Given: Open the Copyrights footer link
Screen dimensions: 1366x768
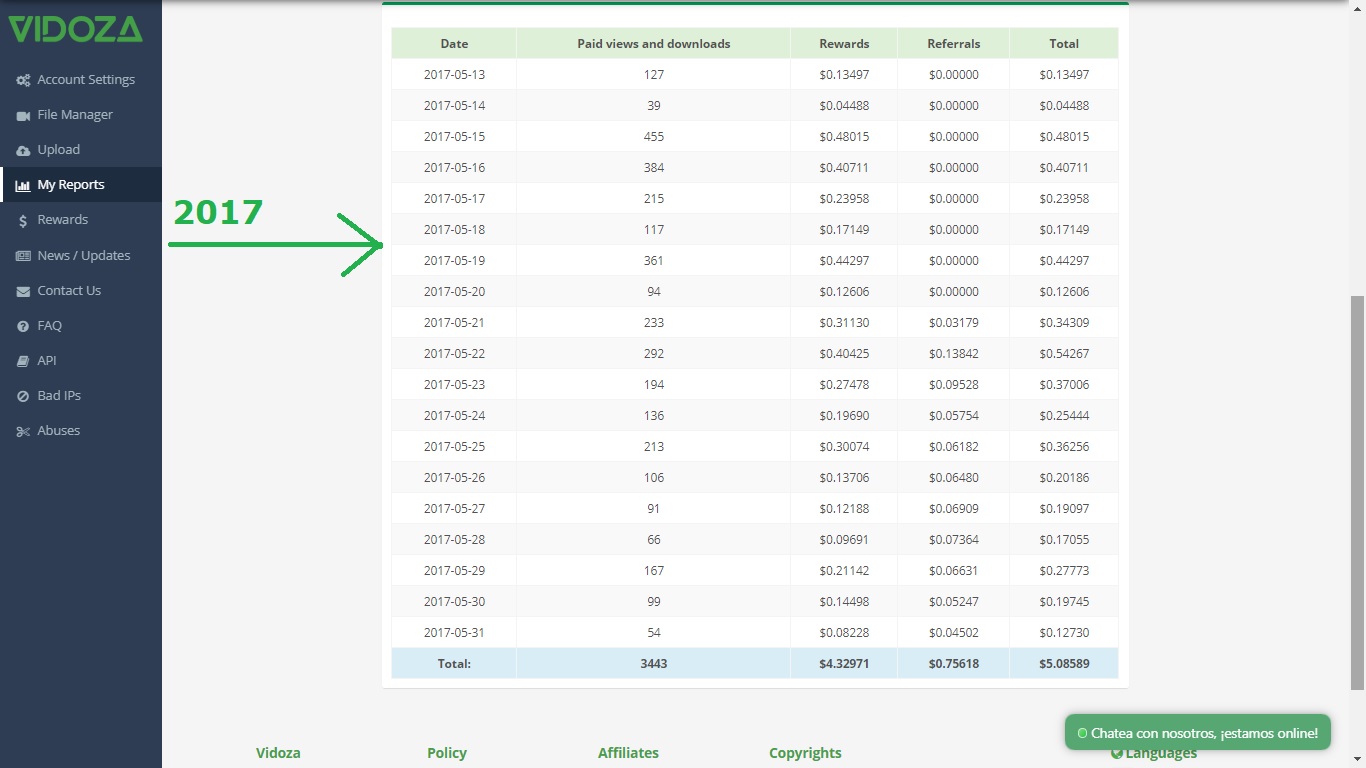Looking at the screenshot, I should coord(805,753).
